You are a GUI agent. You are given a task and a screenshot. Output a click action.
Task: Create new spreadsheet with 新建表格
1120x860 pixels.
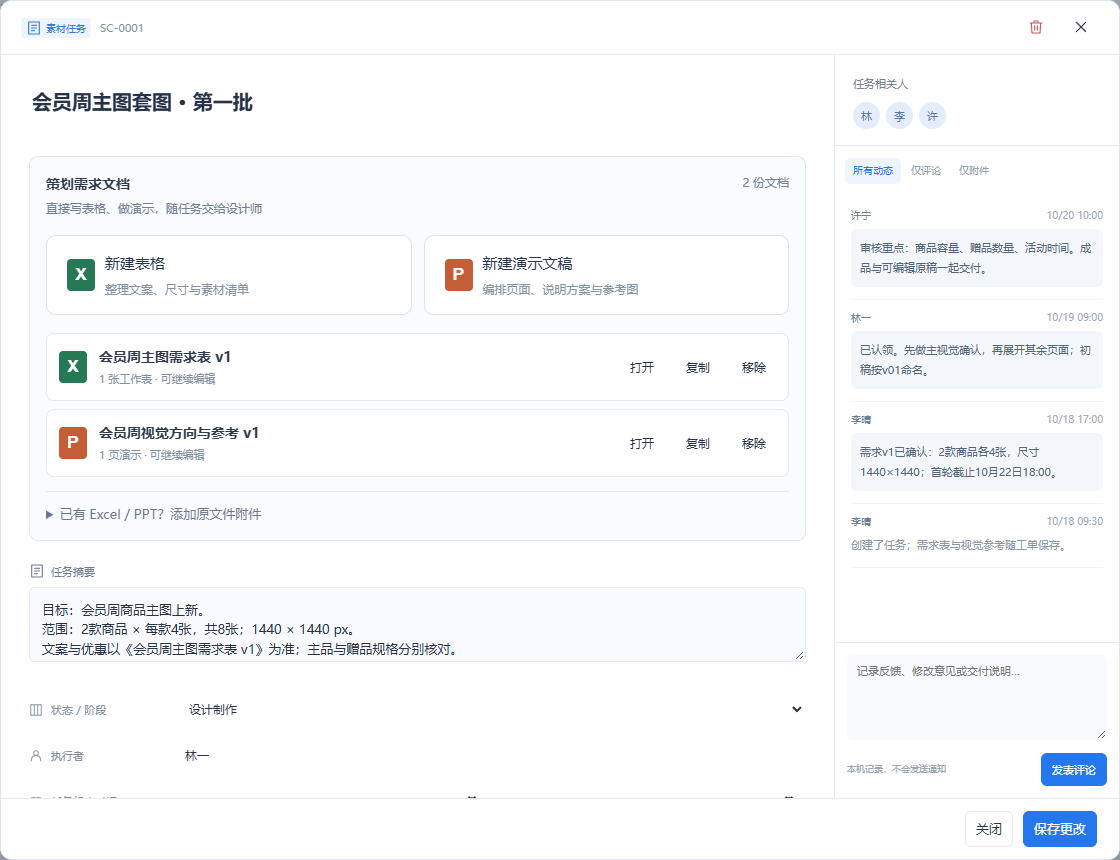click(229, 275)
